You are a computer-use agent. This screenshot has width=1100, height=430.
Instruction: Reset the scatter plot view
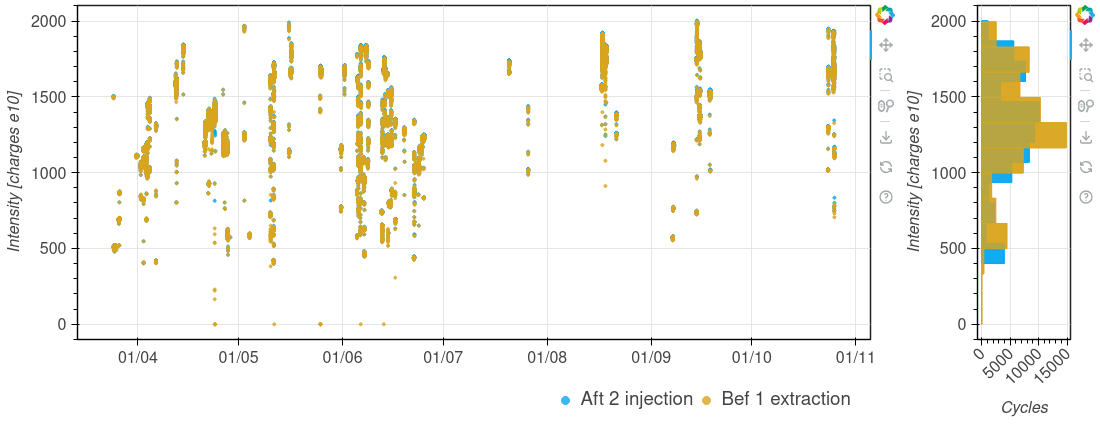(885, 167)
